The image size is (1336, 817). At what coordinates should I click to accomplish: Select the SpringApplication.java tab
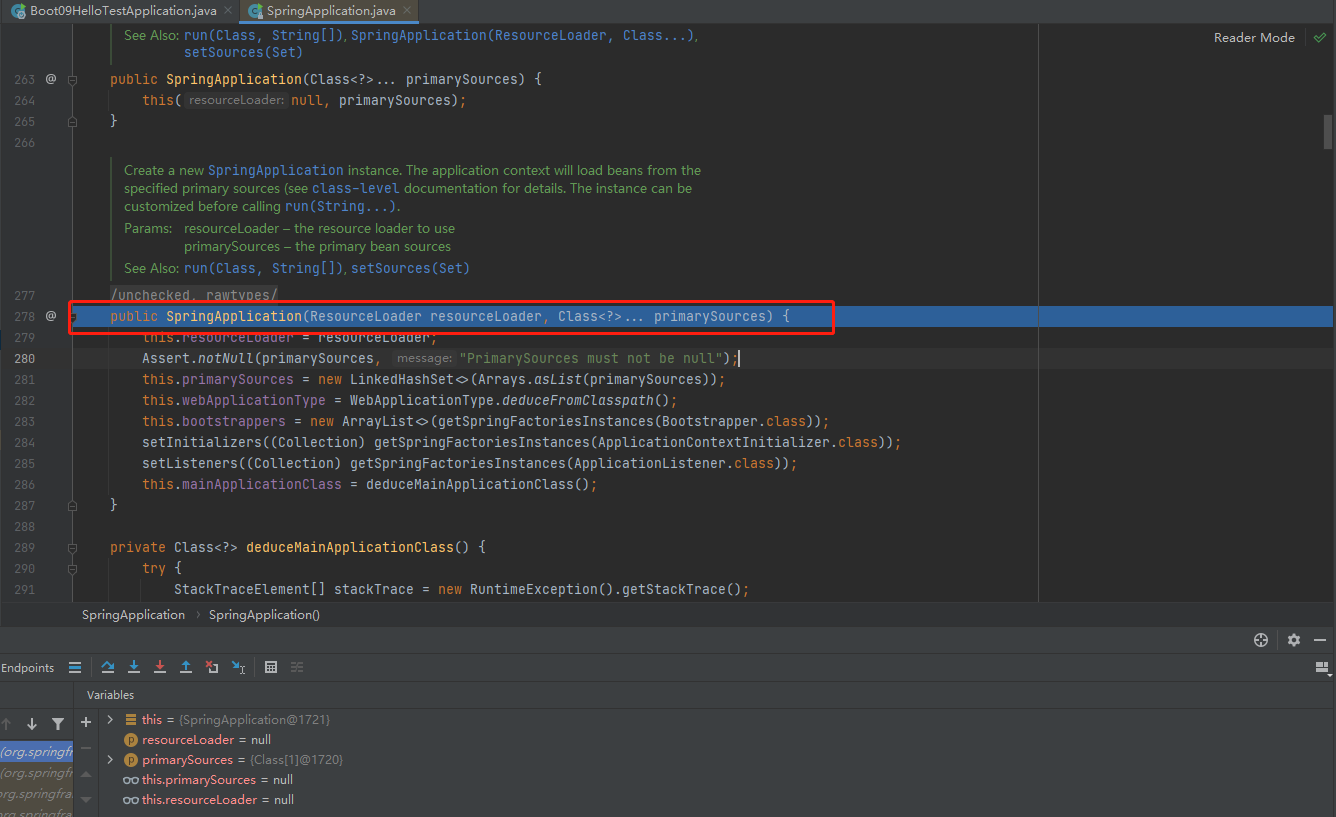coord(330,11)
